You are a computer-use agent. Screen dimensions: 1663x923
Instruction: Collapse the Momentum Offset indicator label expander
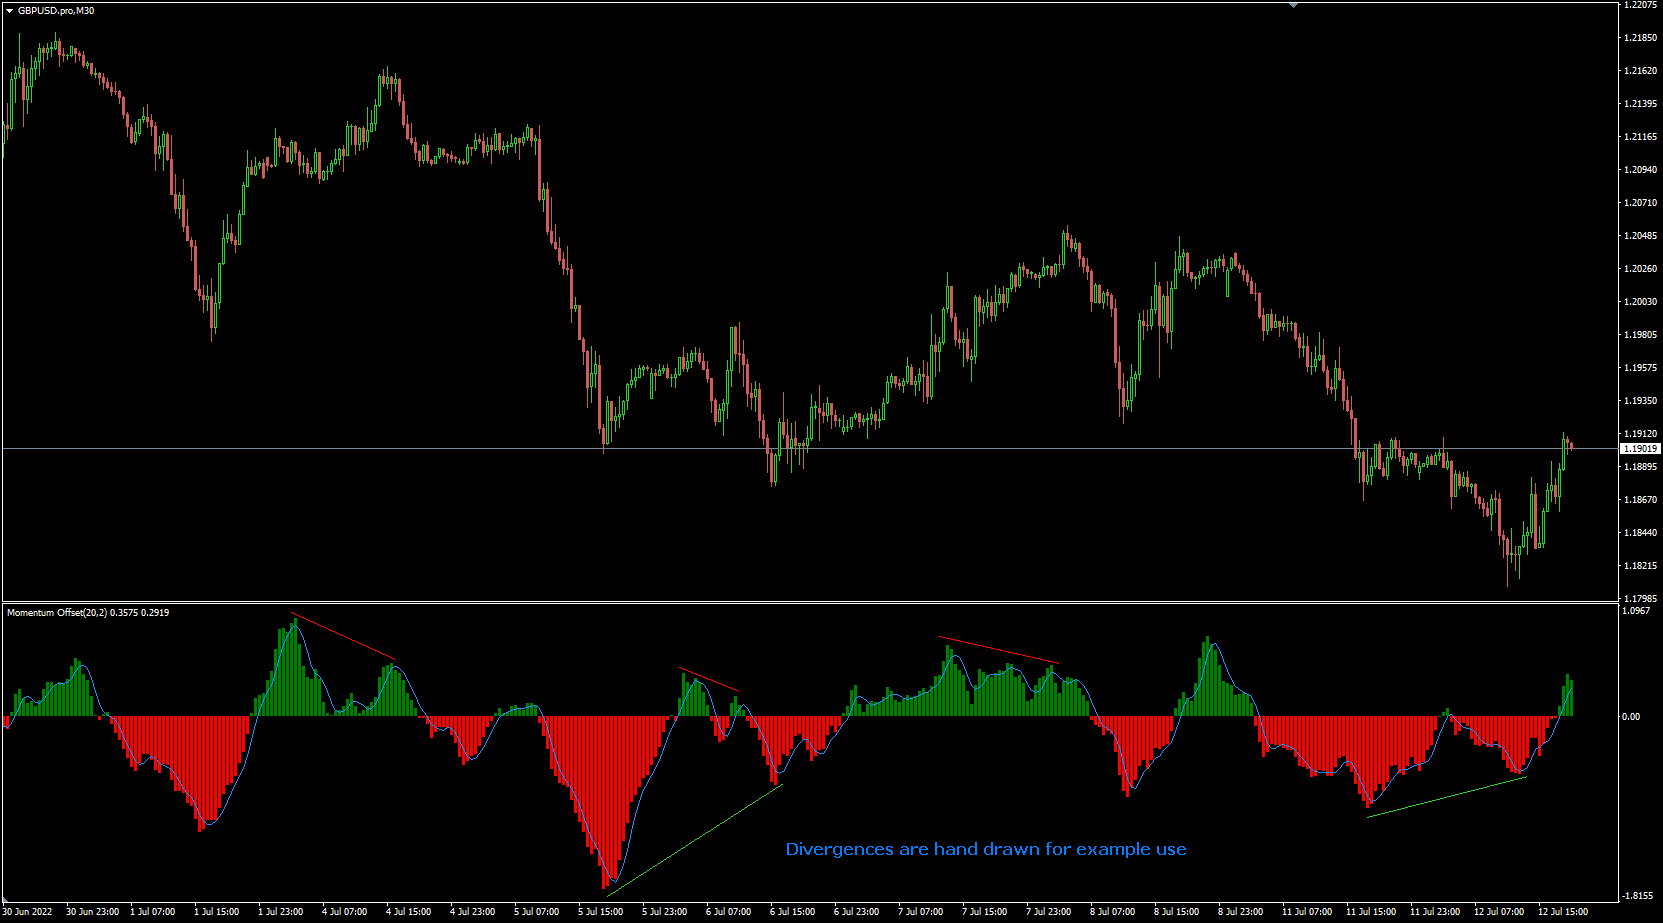[10, 612]
